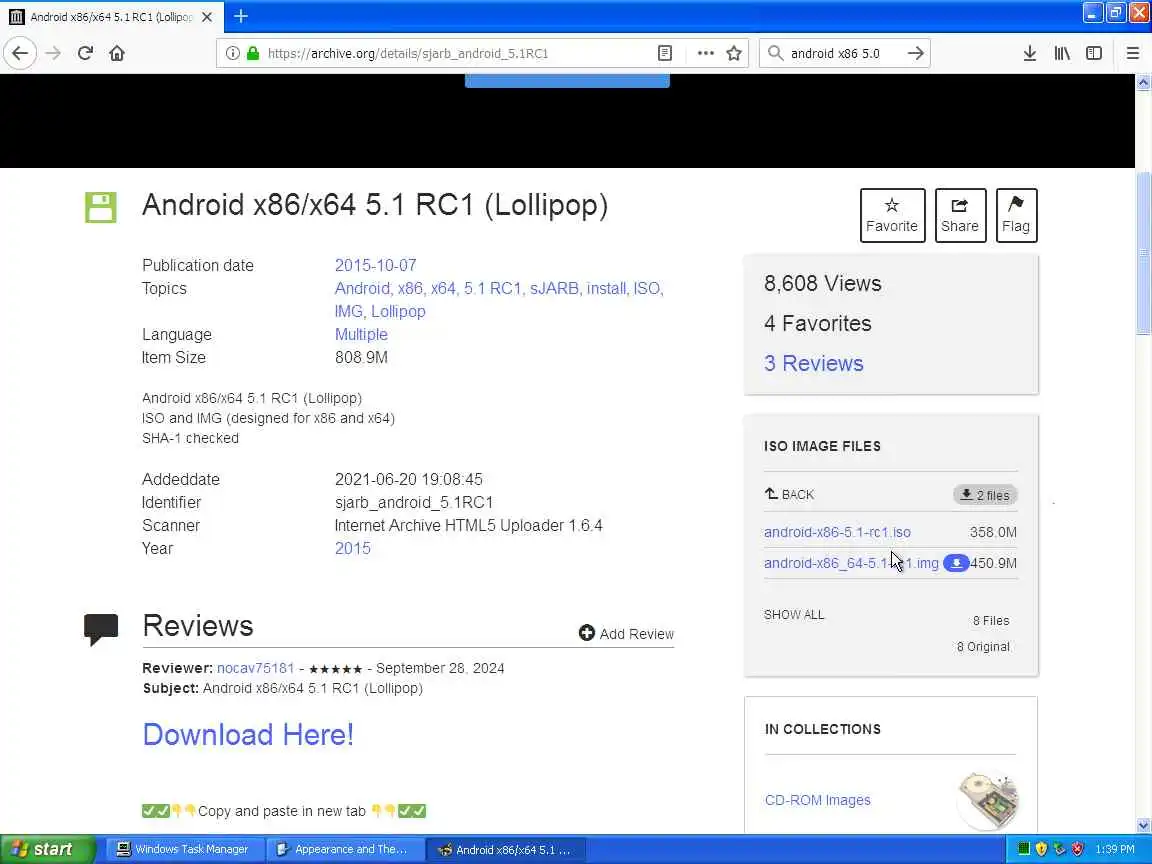Screen dimensions: 1152x864
Task: Click the 1:39 PM taskbar clock
Action: (1115, 849)
